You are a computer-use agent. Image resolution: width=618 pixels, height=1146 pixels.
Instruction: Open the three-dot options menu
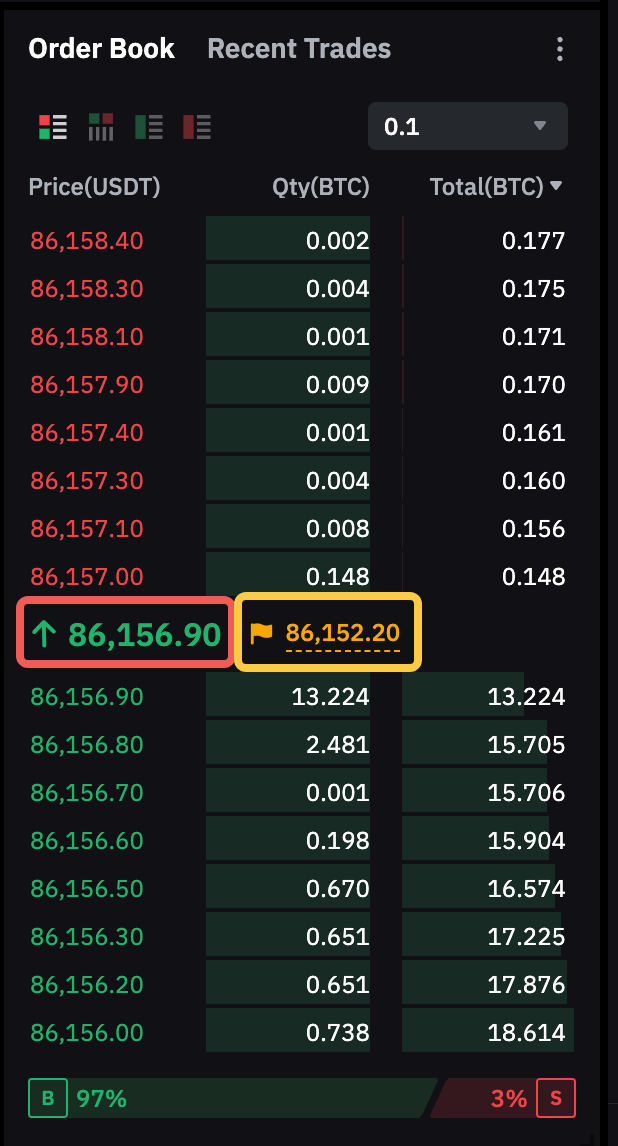coord(560,49)
